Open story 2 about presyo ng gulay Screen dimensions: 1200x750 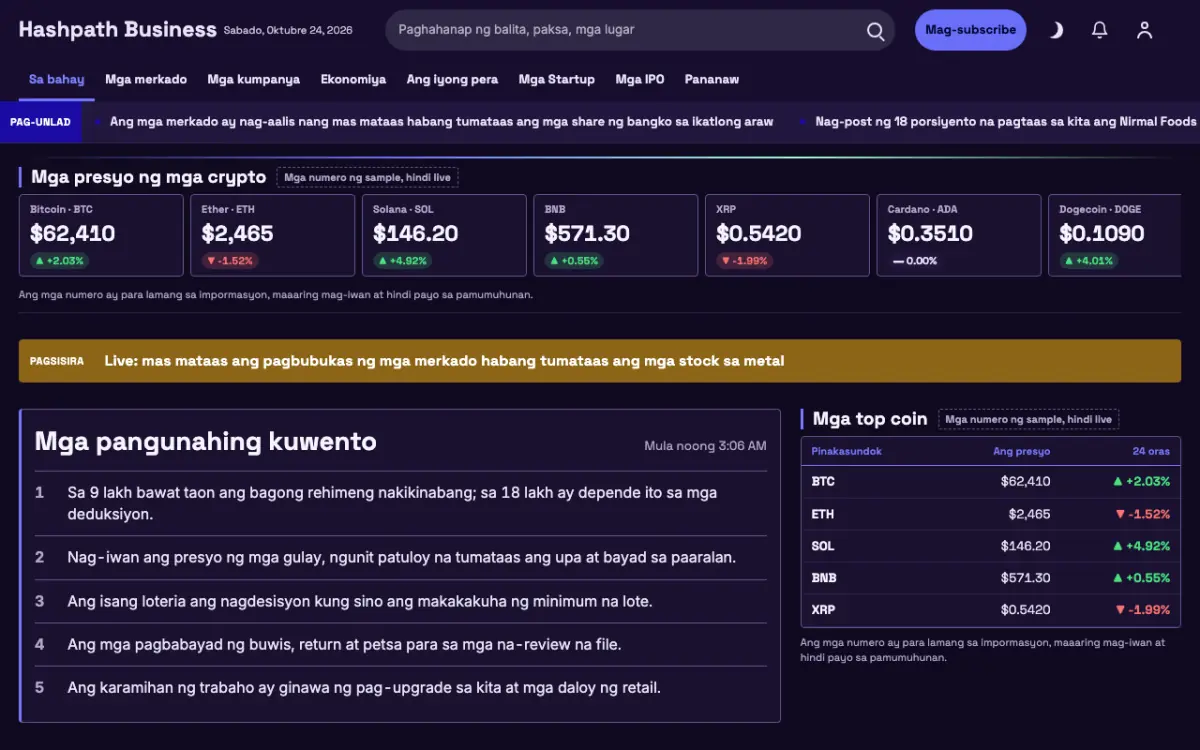point(400,557)
